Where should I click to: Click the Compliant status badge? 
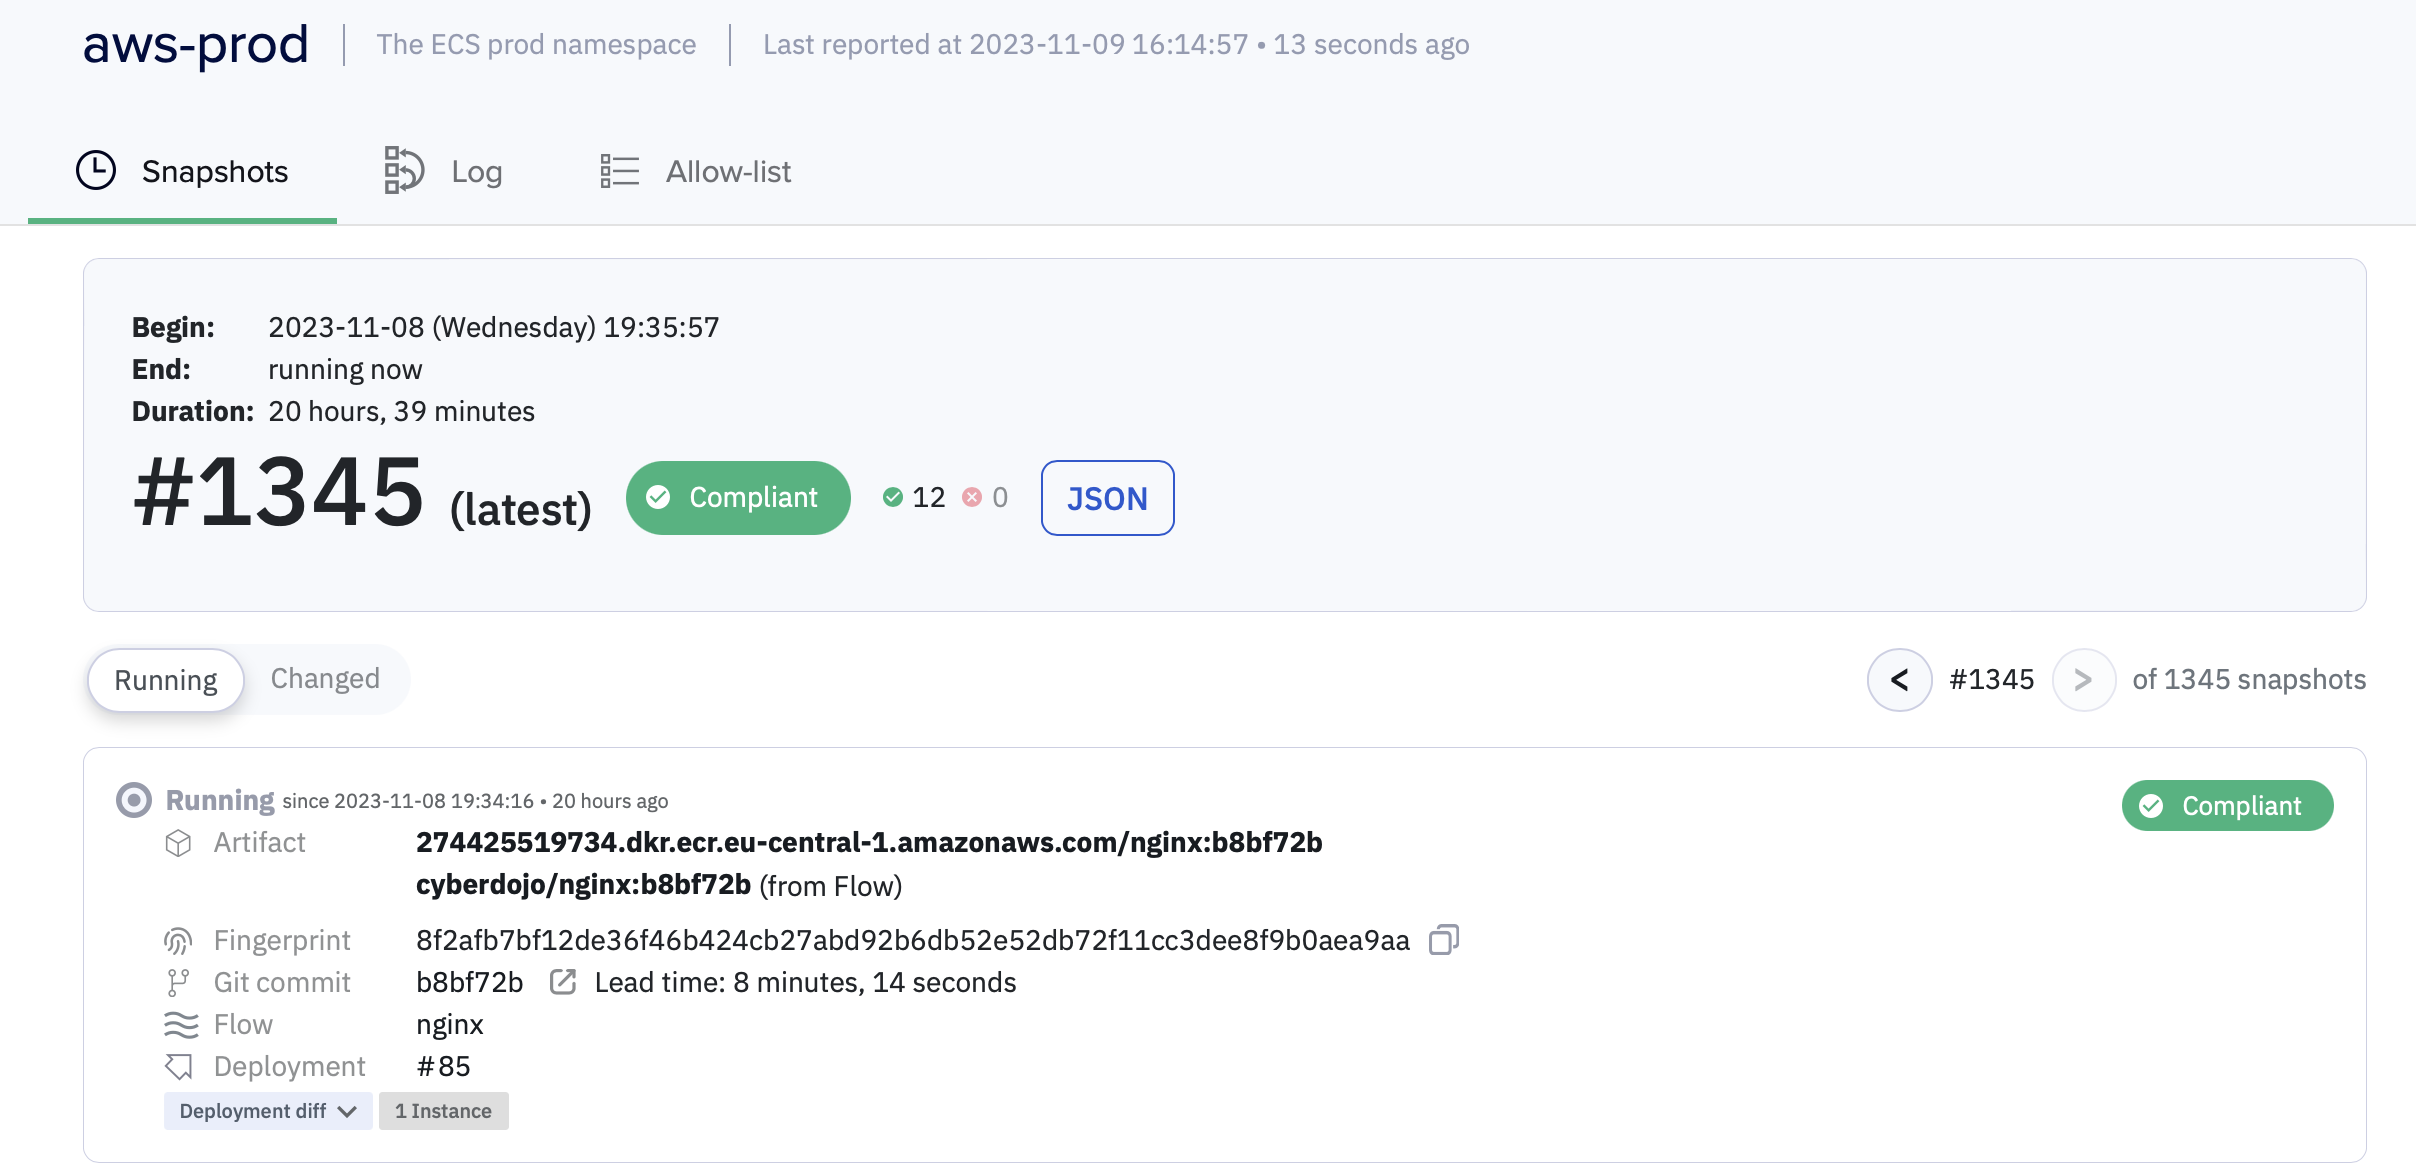coord(738,498)
